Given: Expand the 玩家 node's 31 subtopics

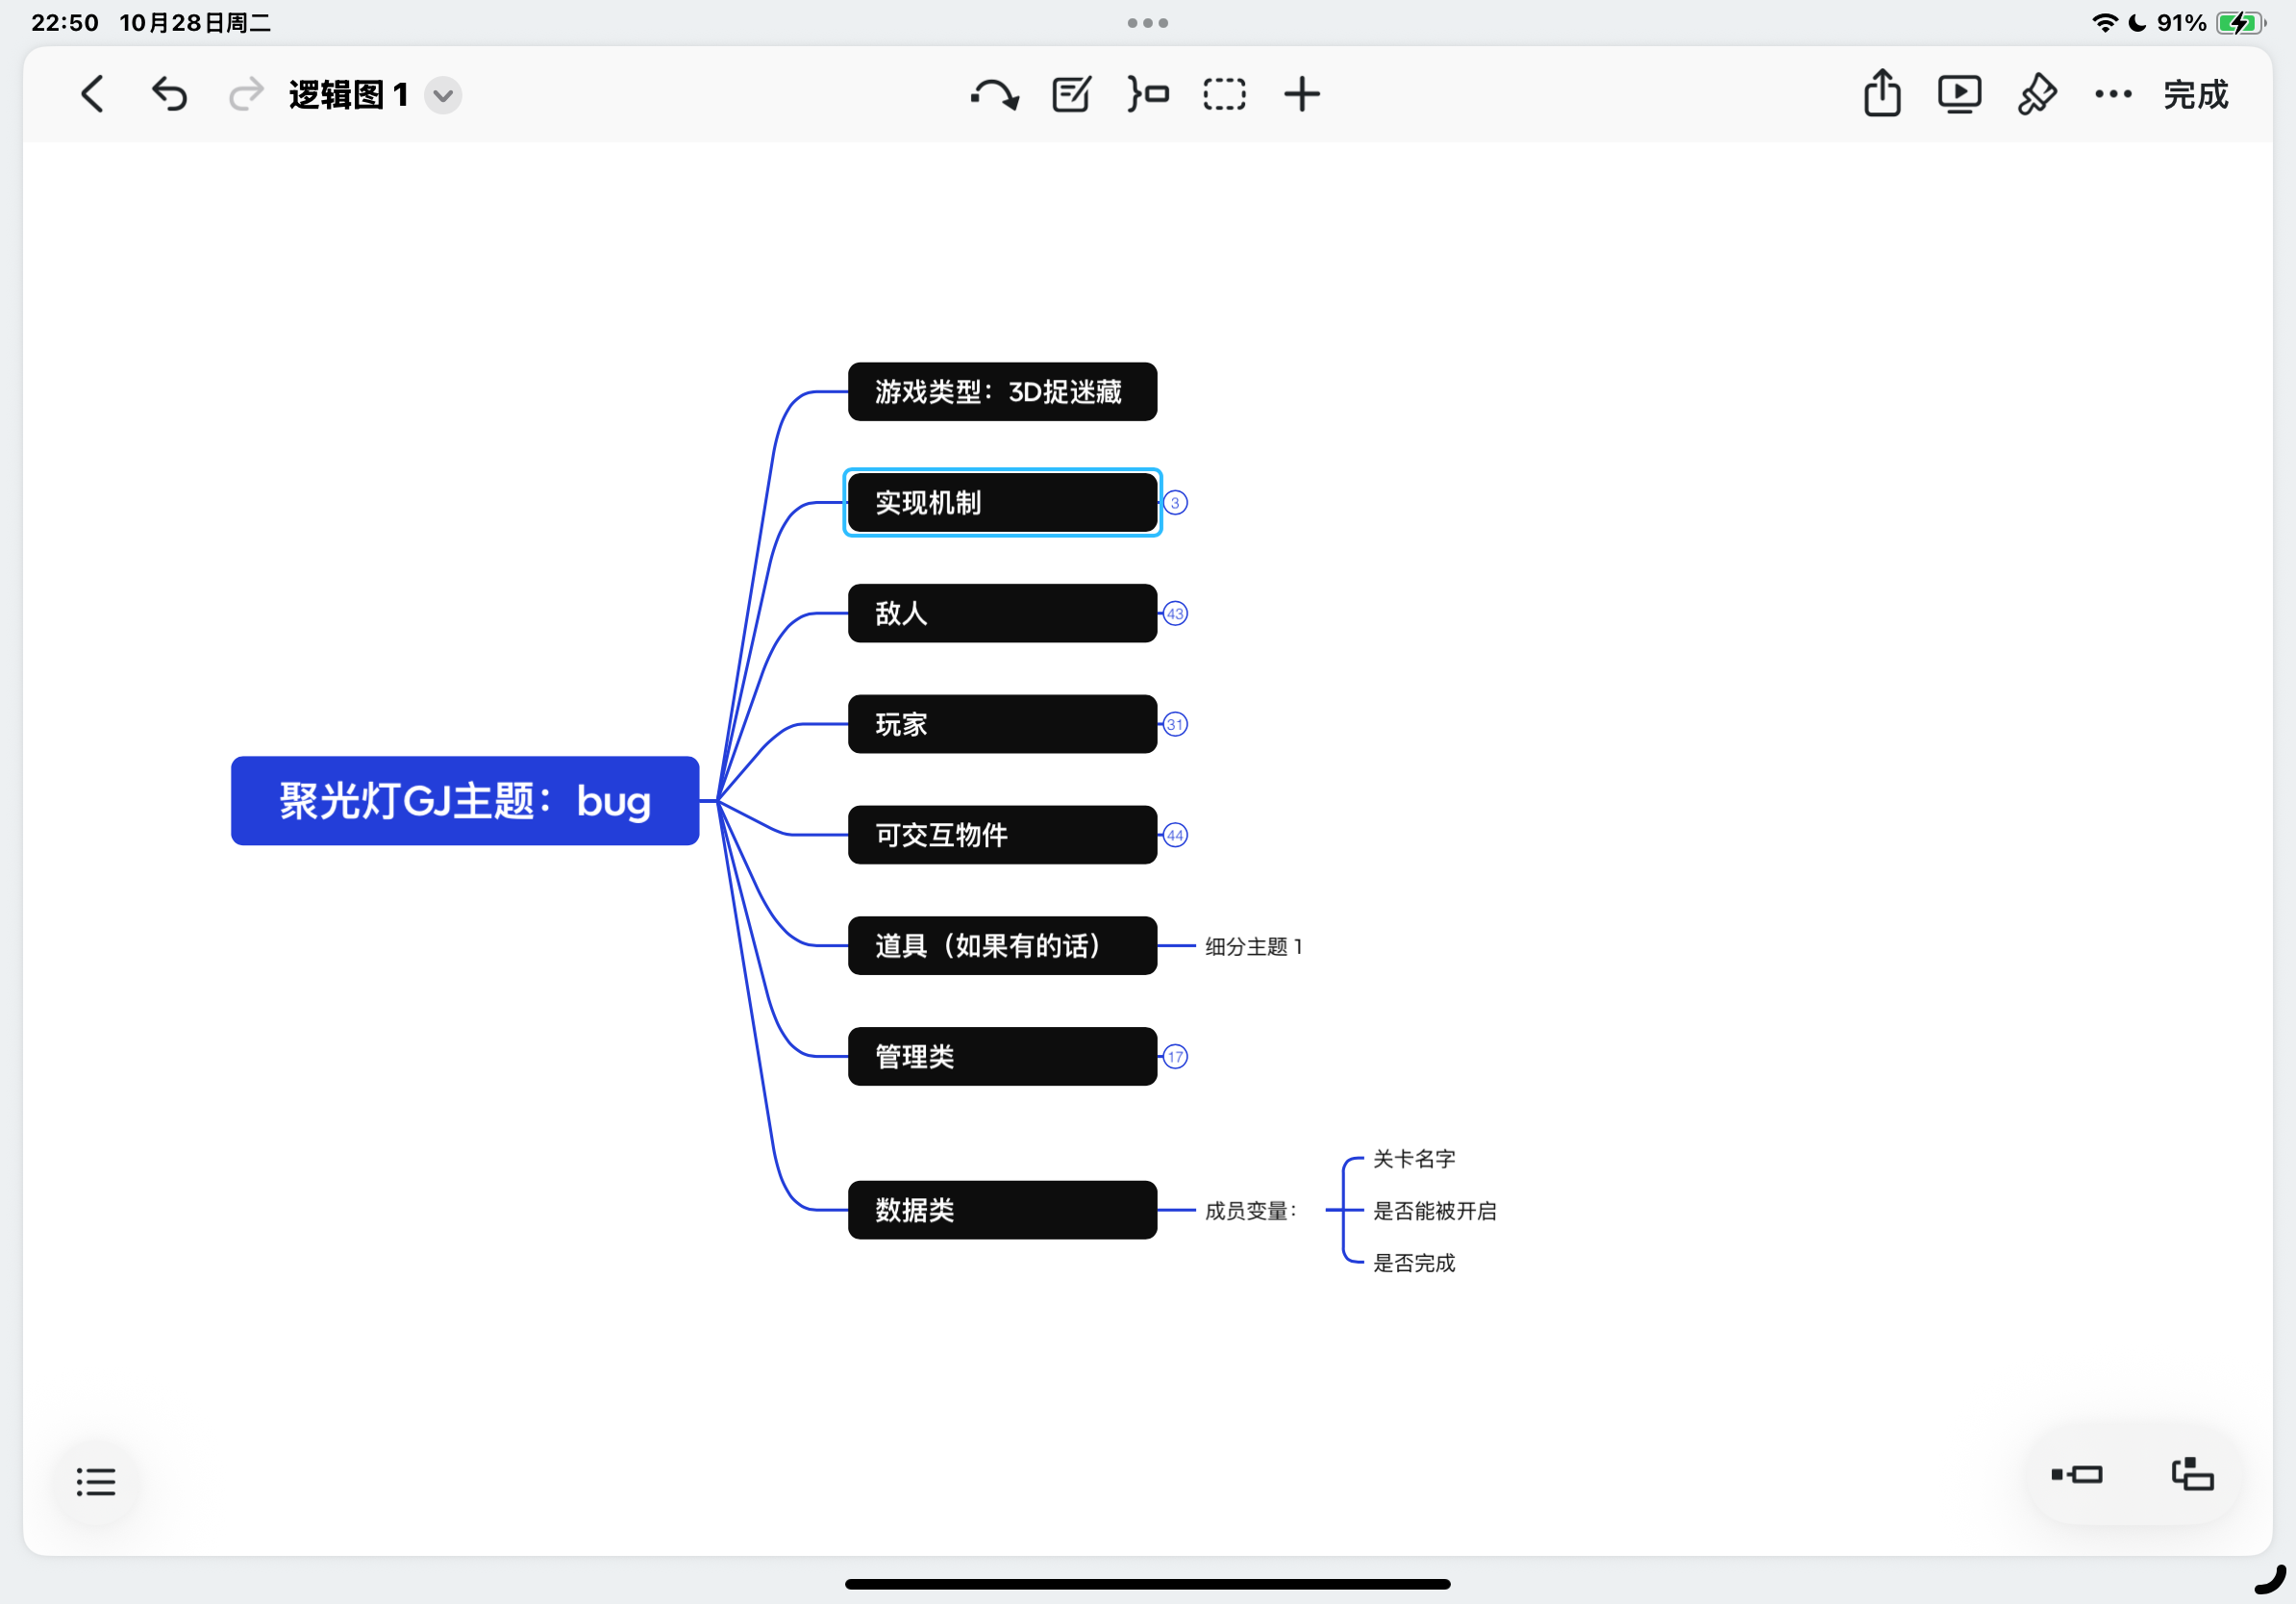Looking at the screenshot, I should click(x=1175, y=725).
